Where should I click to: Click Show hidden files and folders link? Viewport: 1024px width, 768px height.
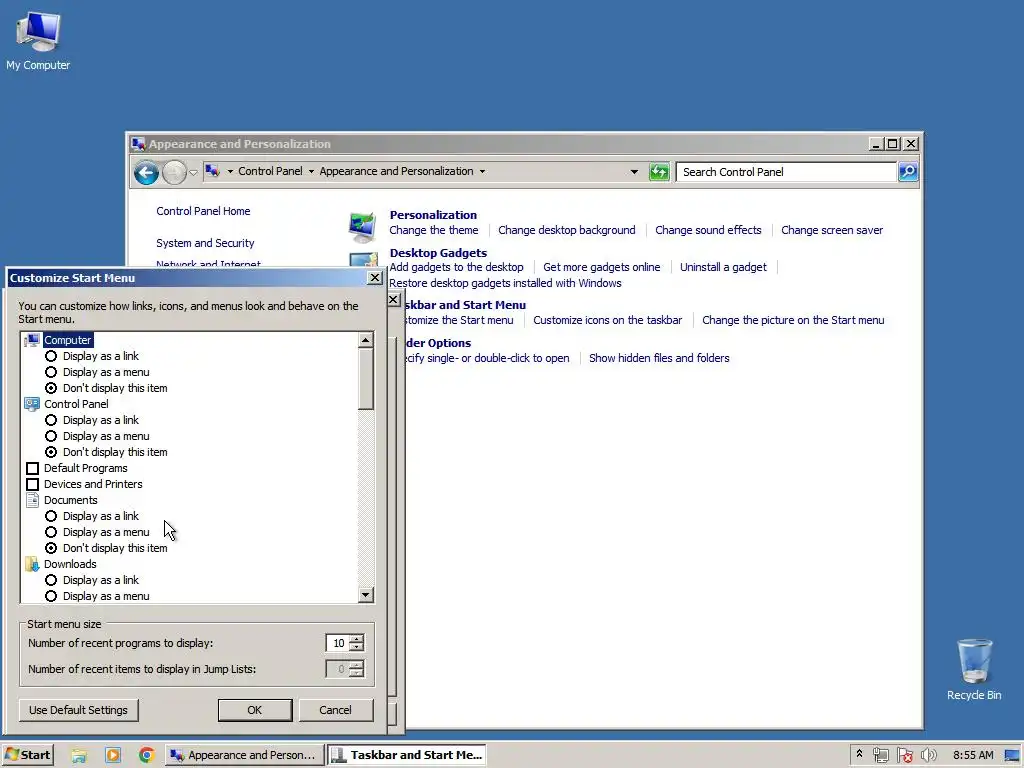tap(659, 358)
